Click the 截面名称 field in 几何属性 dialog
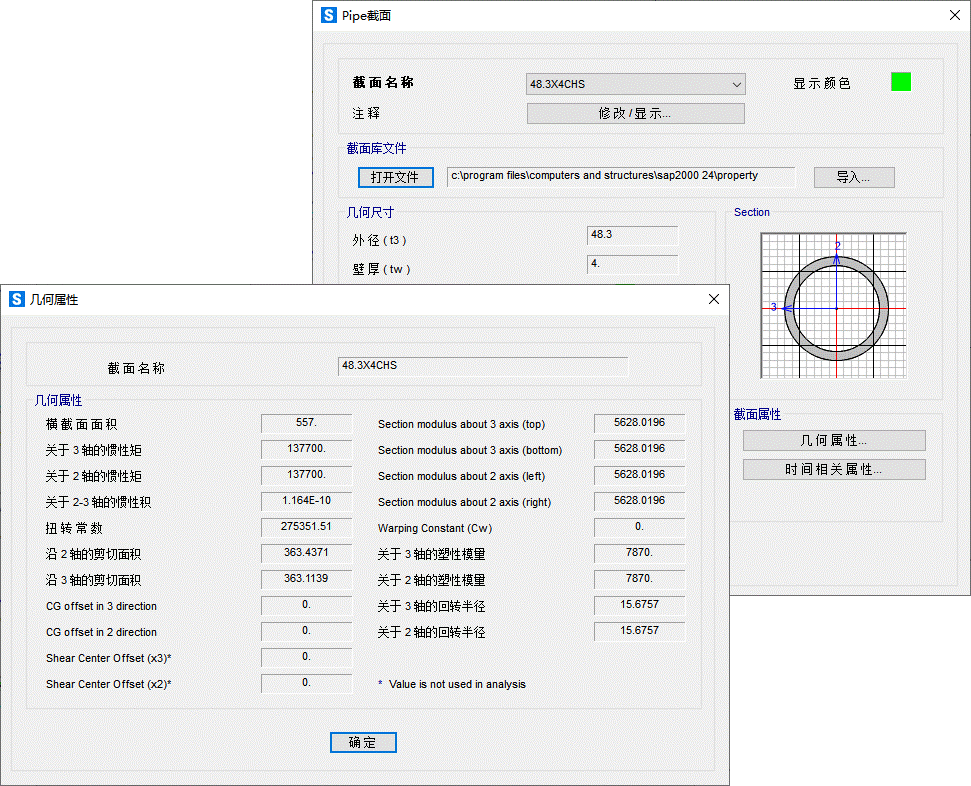 [x=483, y=366]
